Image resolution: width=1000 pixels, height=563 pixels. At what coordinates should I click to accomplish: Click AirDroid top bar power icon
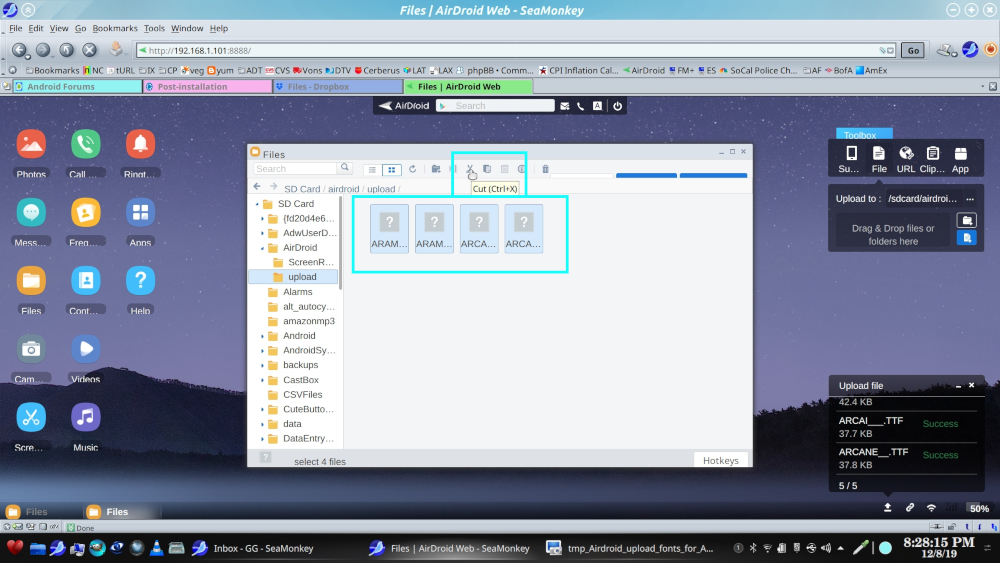[617, 106]
